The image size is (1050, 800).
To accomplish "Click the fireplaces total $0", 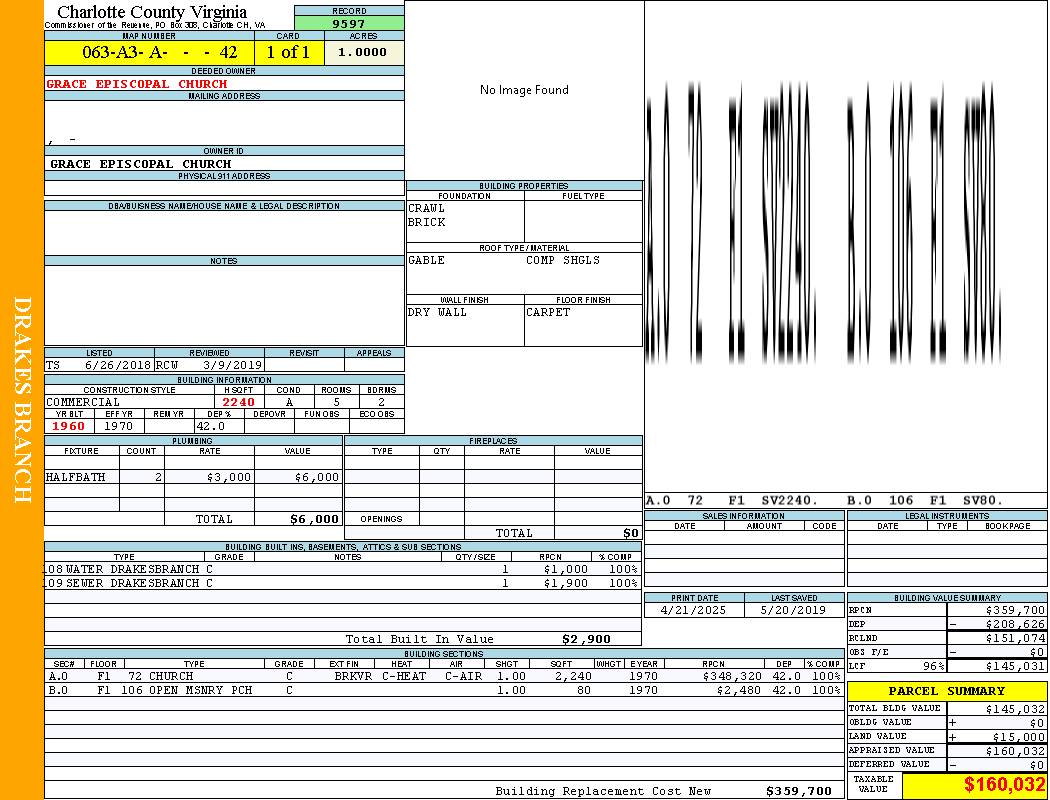I will click(631, 533).
